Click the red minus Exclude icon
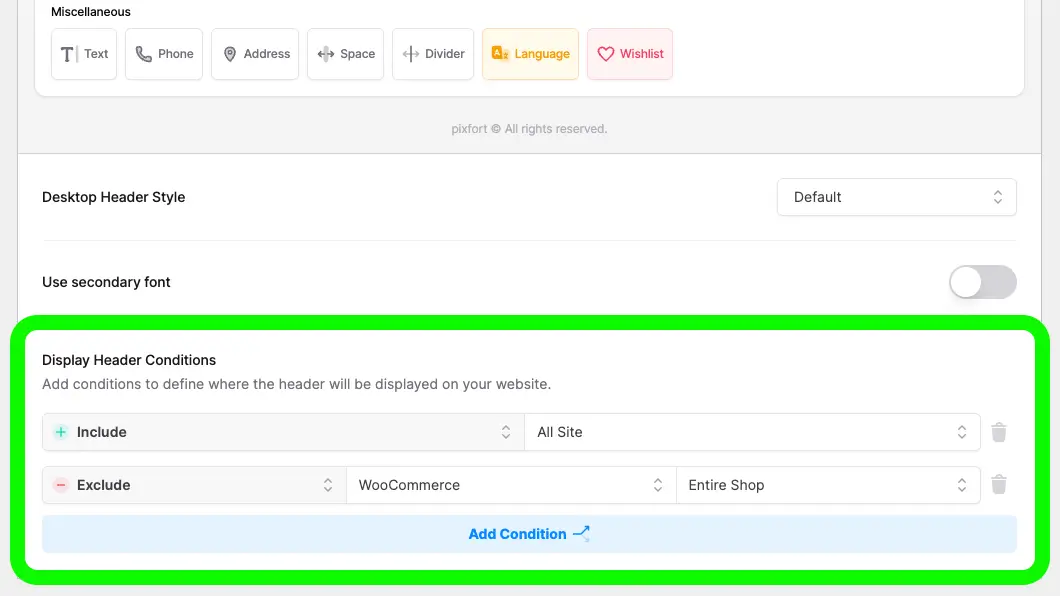 click(x=61, y=485)
